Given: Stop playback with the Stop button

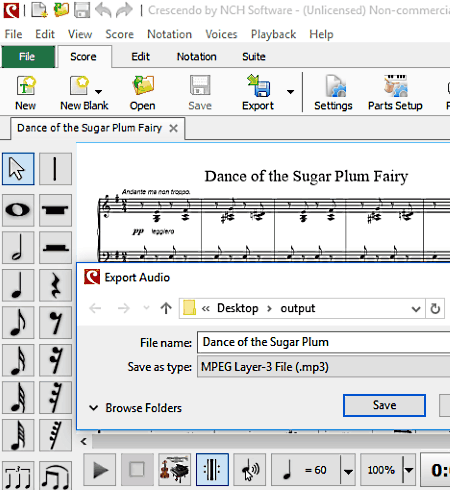Looking at the screenshot, I should point(137,469).
